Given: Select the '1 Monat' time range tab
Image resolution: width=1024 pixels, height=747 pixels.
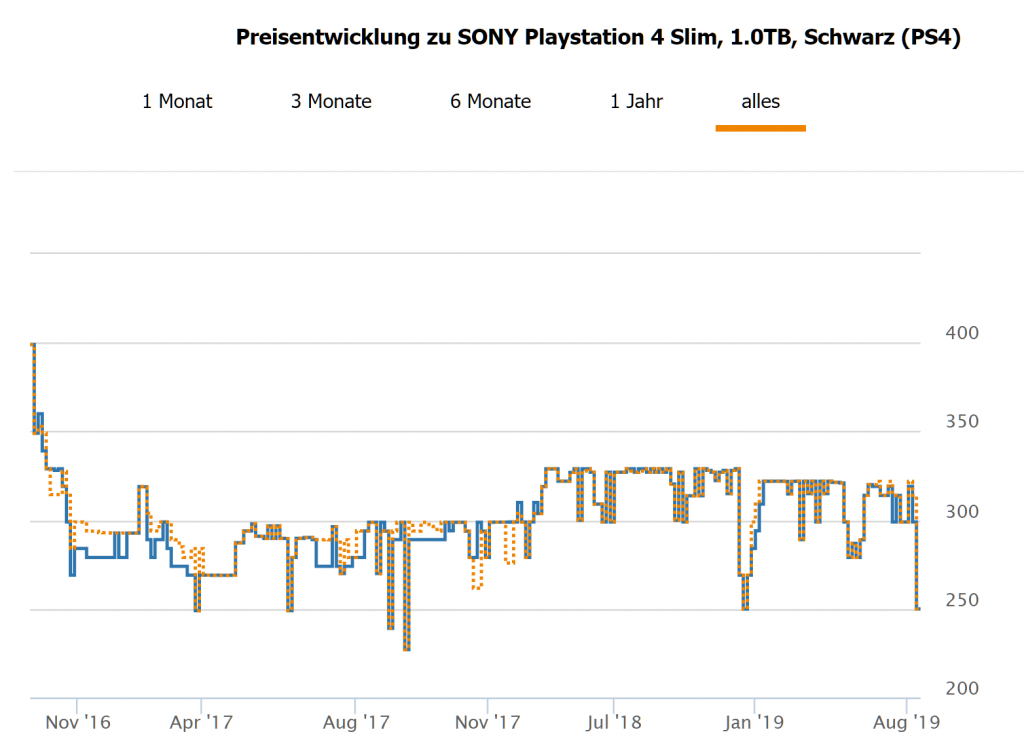Looking at the screenshot, I should [177, 101].
